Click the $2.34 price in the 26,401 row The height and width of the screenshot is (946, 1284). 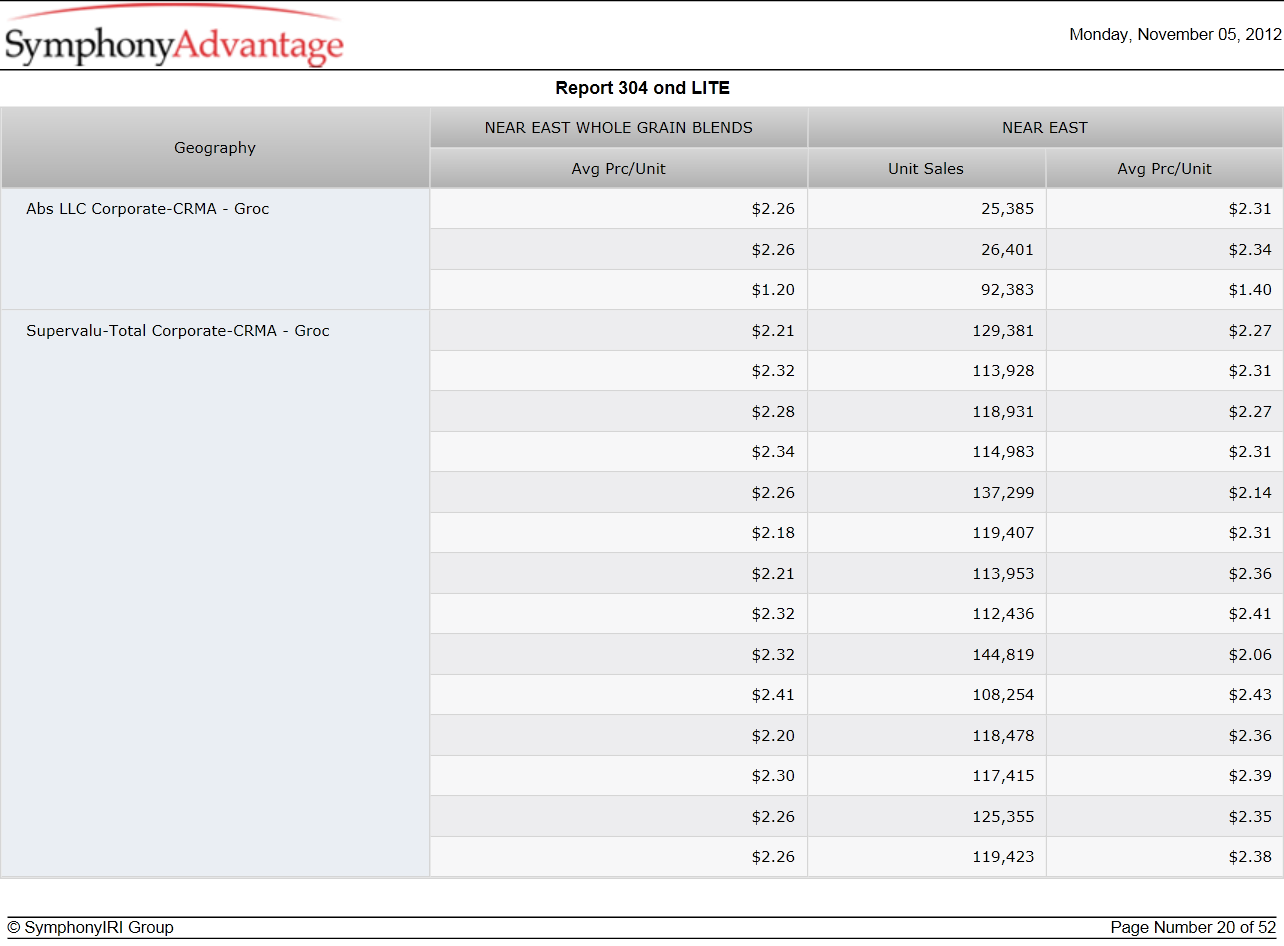[x=1250, y=249]
